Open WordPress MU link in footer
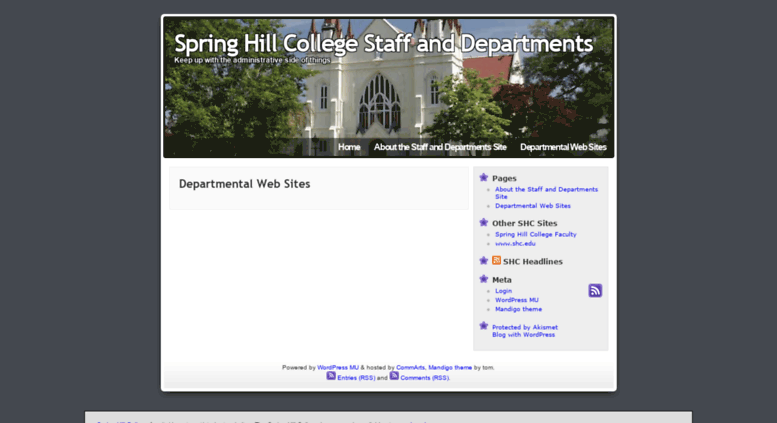This screenshot has width=777, height=423. click(x=337, y=368)
